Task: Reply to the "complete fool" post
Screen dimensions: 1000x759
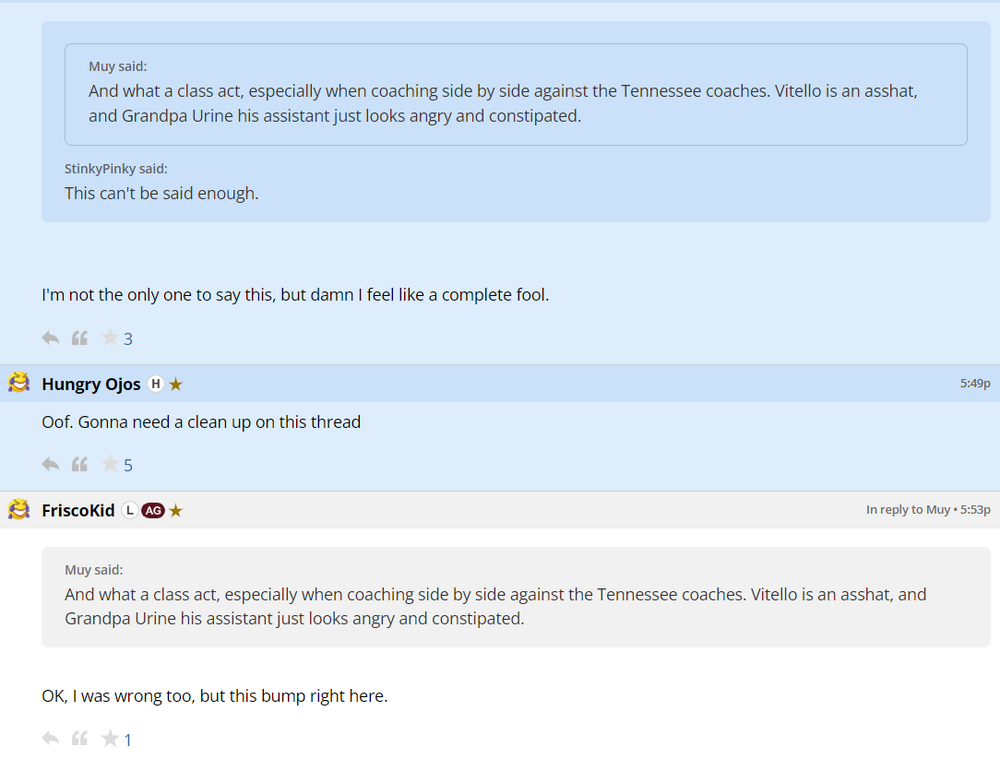Action: (50, 338)
